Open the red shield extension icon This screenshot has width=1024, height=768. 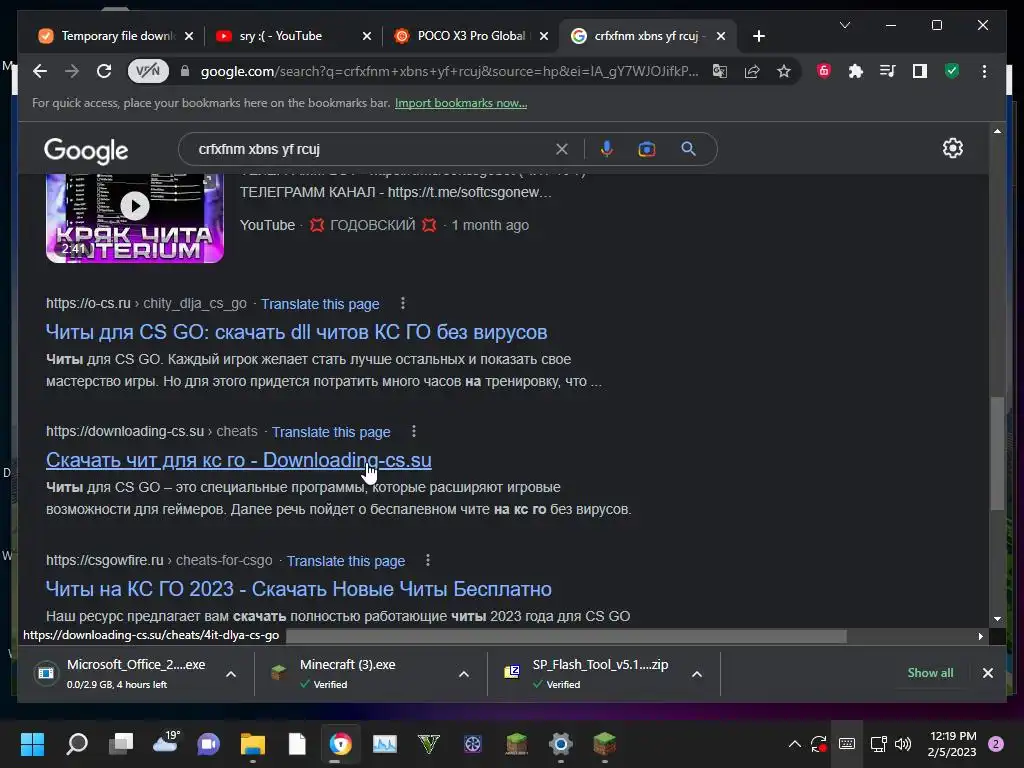coord(824,71)
